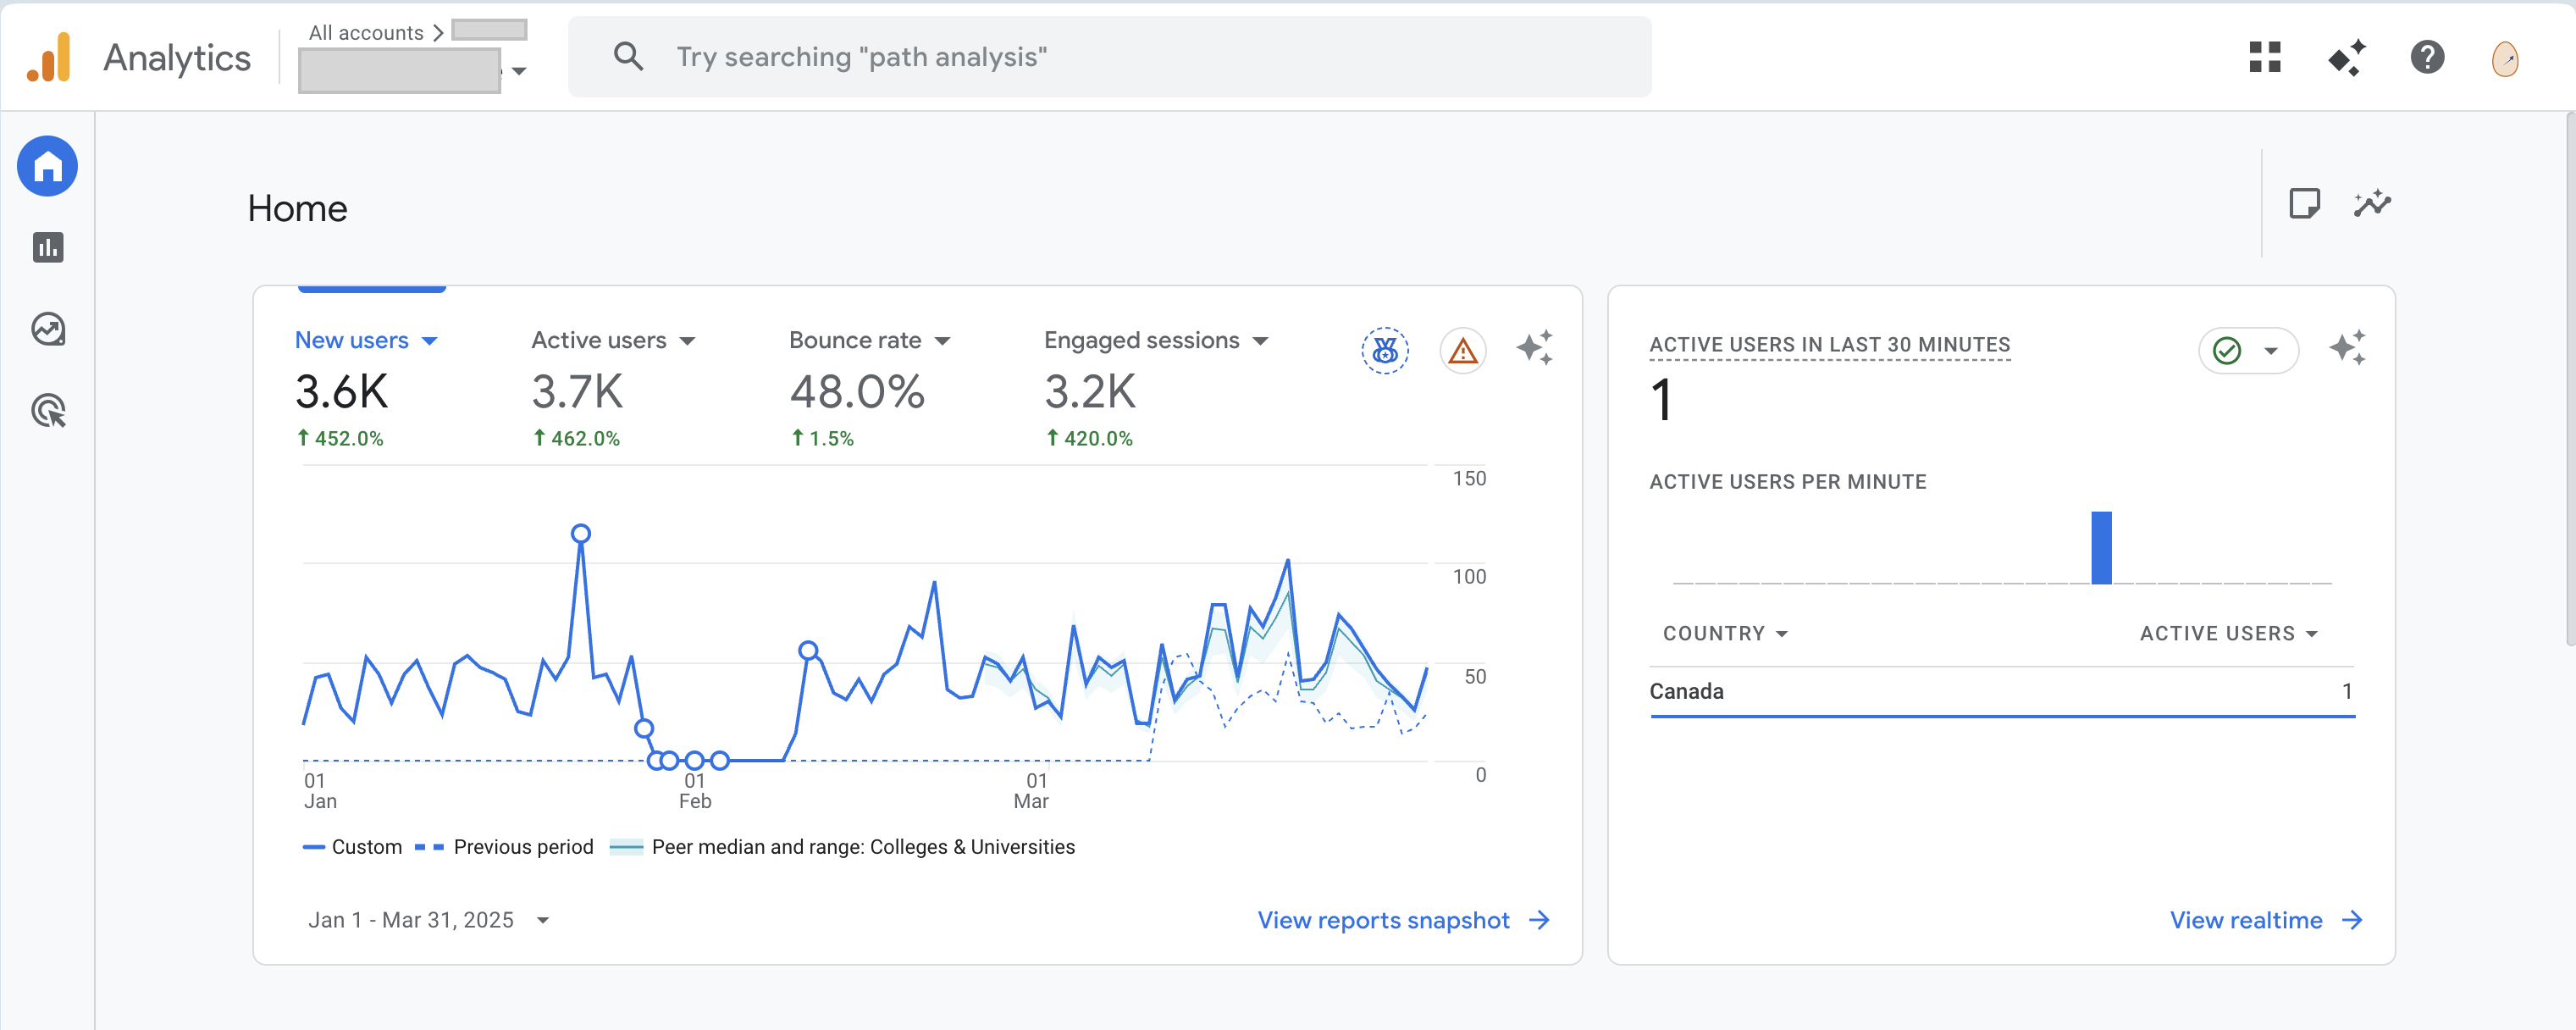Screen dimensions: 2576x1030
Task: Select the Home icon in the sidebar
Action: coord(46,166)
